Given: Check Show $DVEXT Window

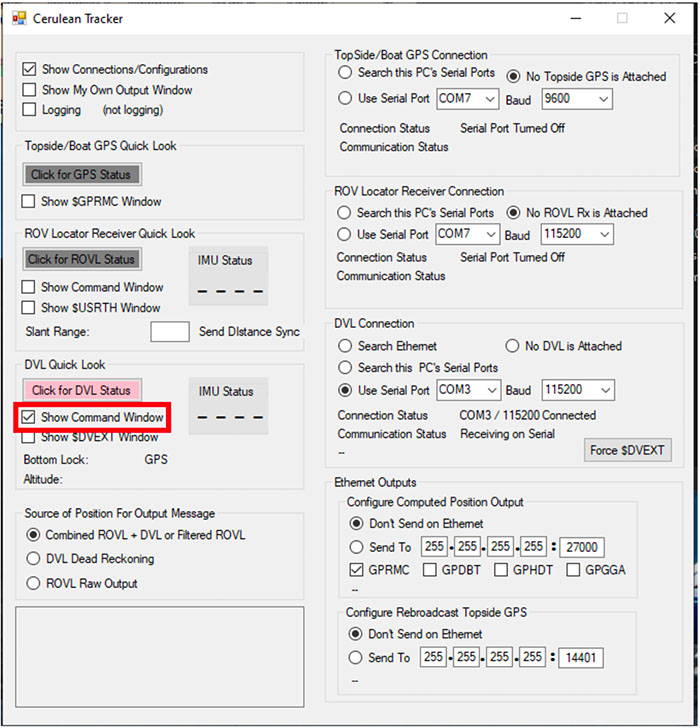Looking at the screenshot, I should pos(28,437).
